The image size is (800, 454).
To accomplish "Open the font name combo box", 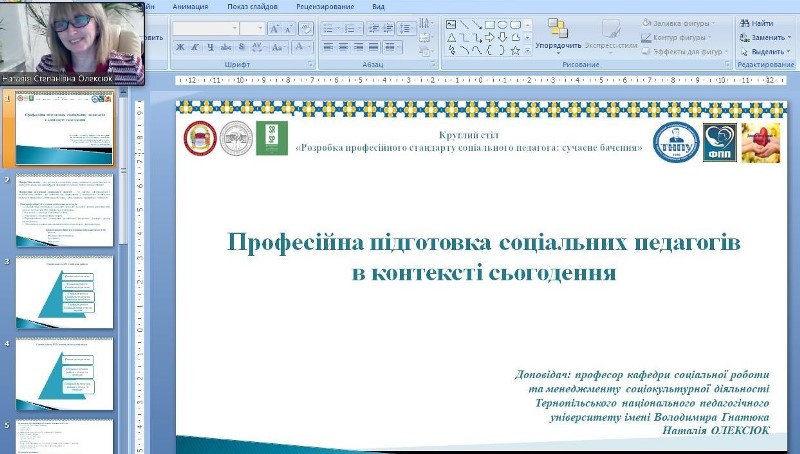I will pyautogui.click(x=206, y=29).
